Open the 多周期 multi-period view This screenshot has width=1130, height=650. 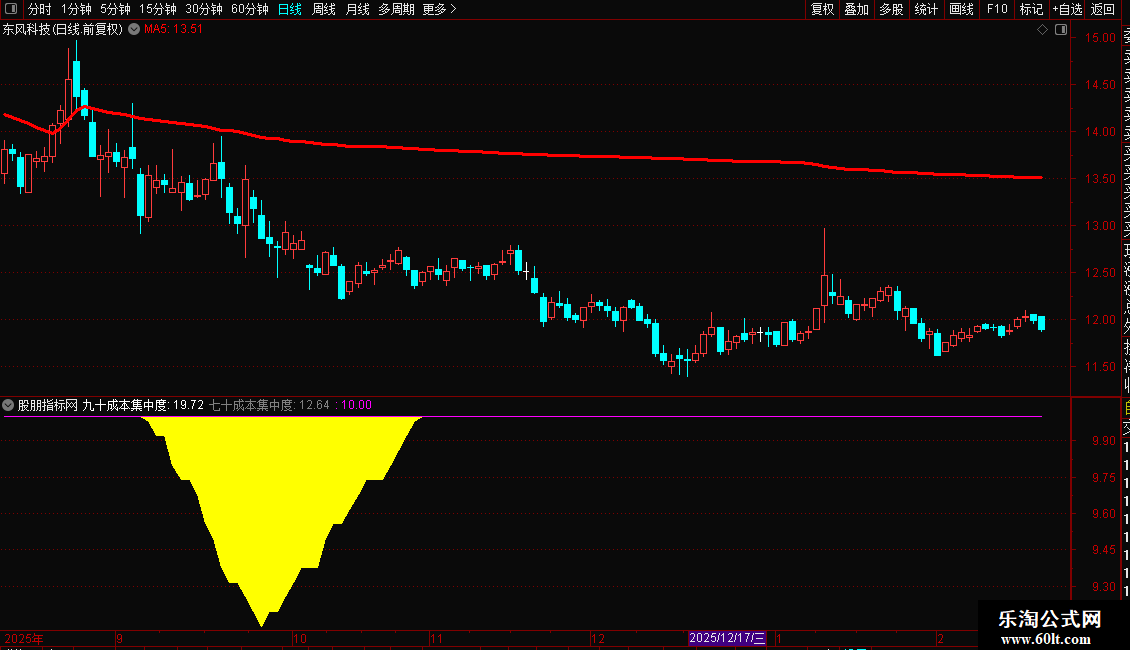396,9
